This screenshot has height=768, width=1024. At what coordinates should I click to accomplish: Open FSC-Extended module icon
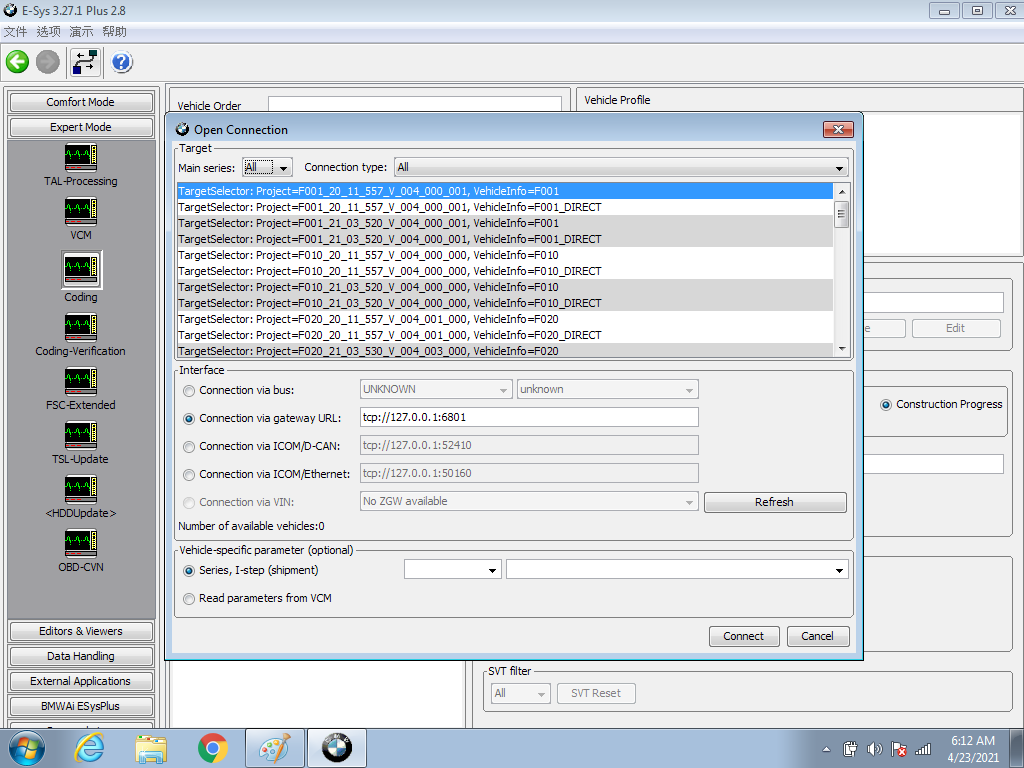(x=80, y=381)
